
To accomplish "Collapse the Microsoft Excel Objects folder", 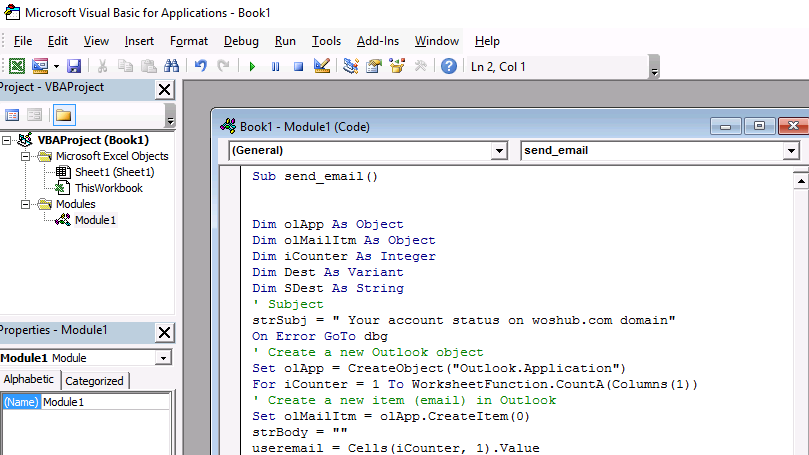I will (x=25, y=156).
